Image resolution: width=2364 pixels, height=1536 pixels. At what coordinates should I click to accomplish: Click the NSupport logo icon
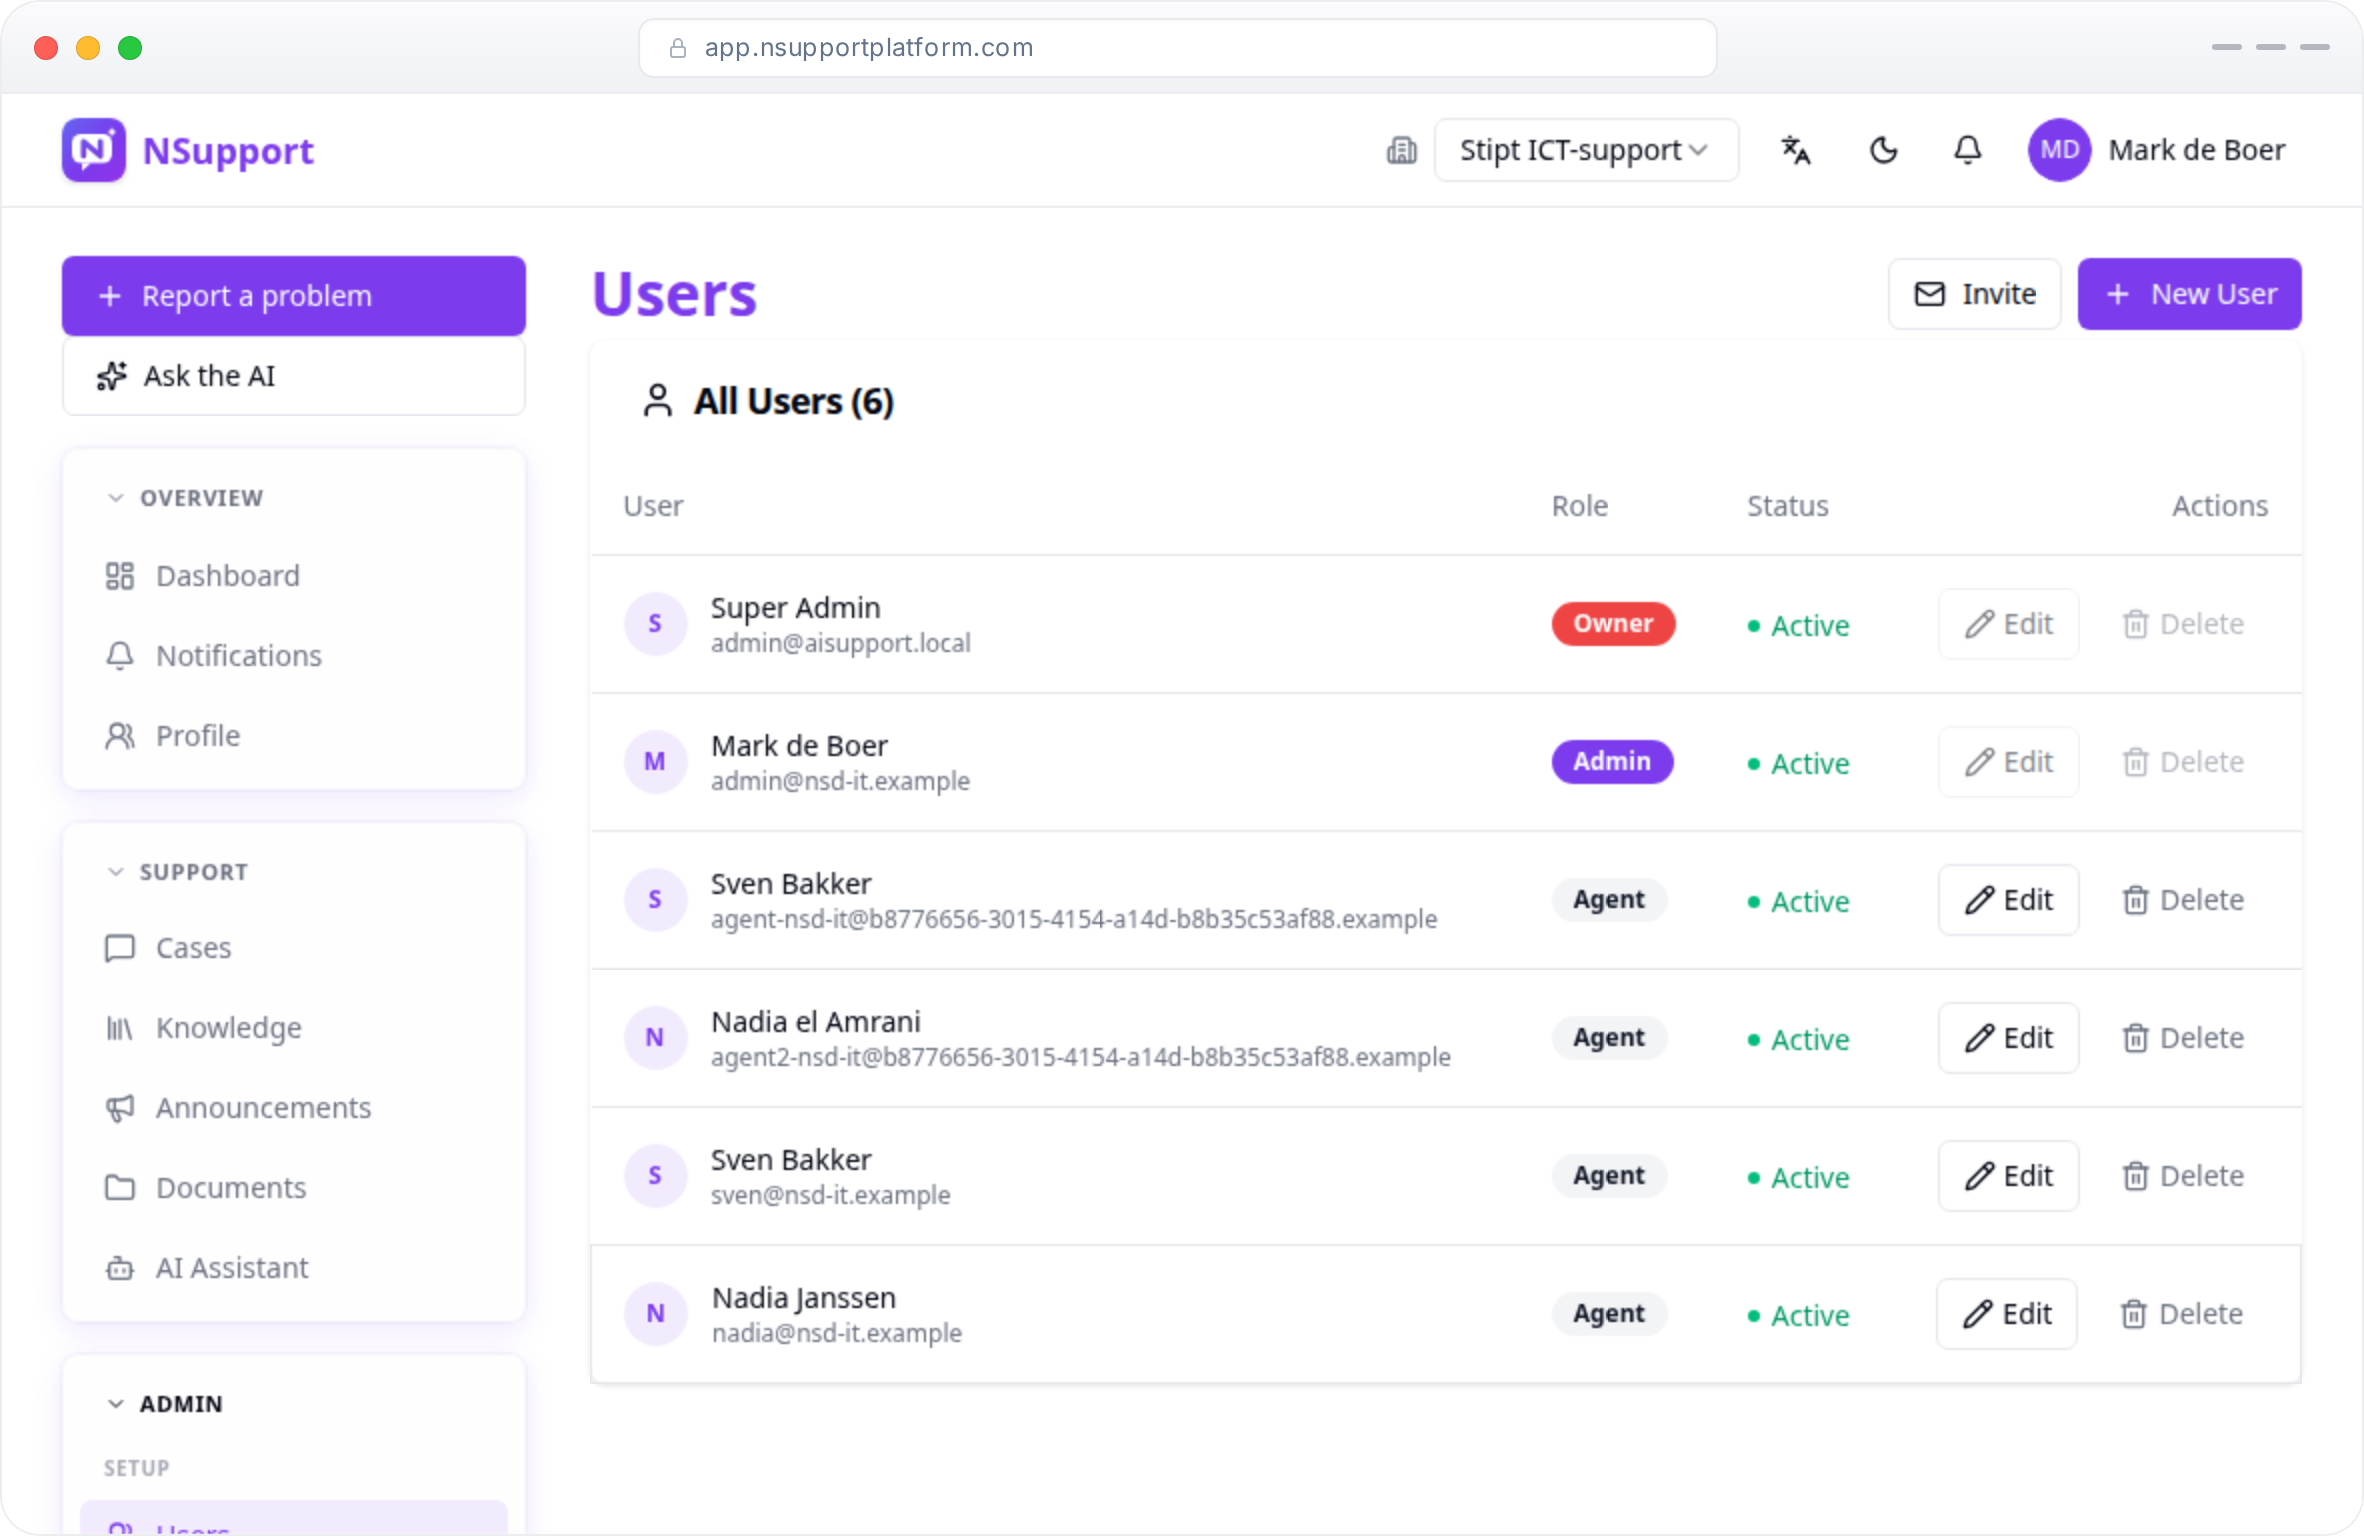[x=94, y=150]
